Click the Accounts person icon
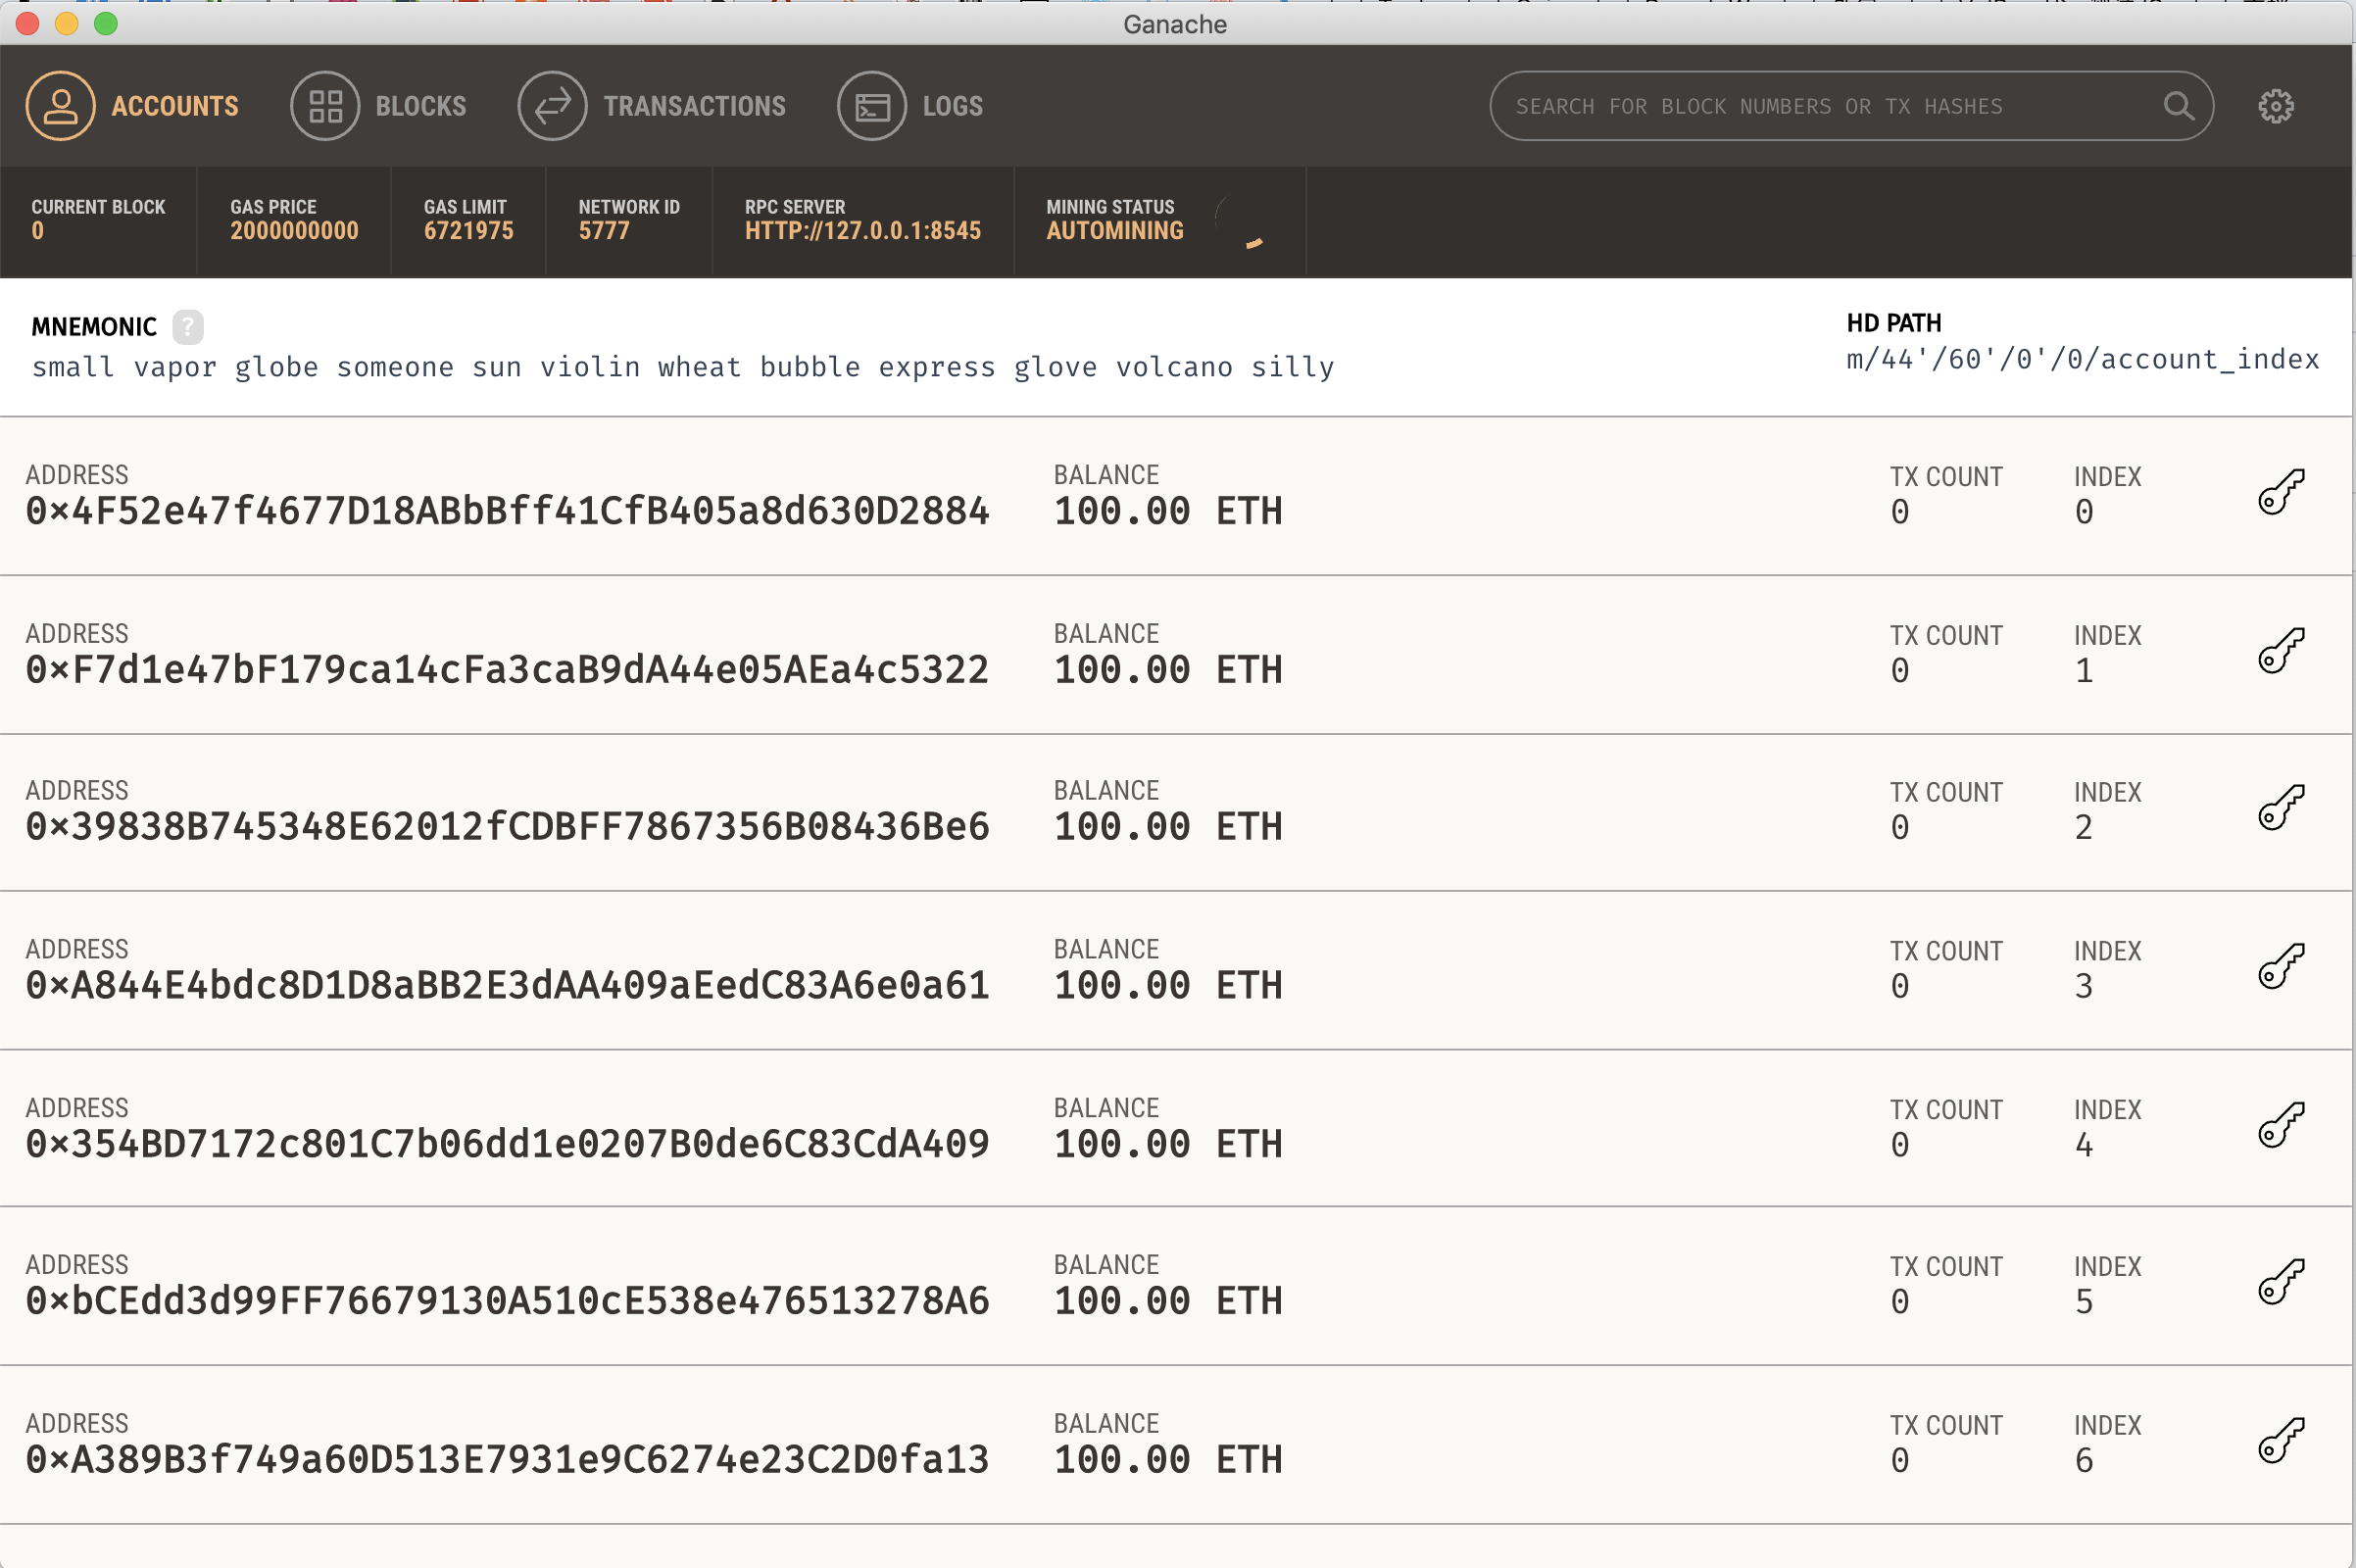The image size is (2356, 1568). [x=60, y=106]
